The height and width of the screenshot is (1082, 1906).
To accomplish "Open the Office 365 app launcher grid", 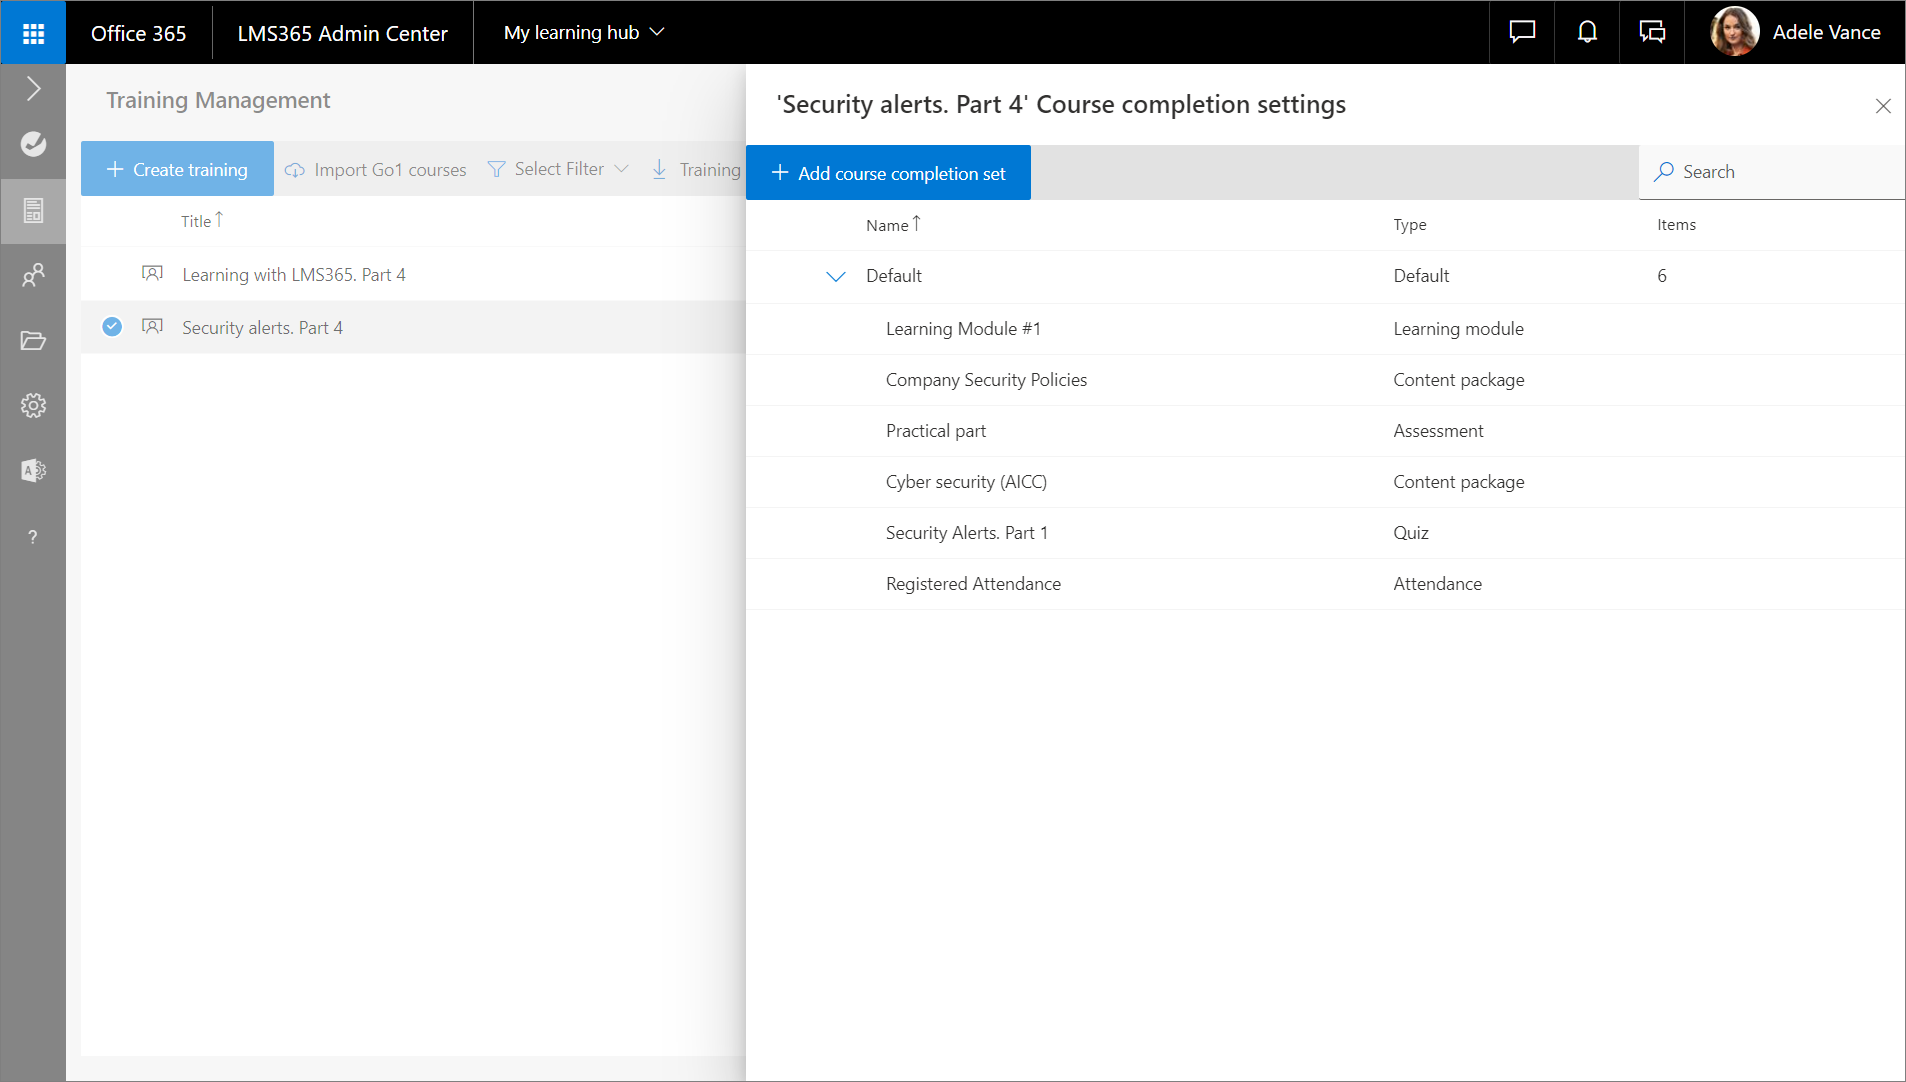I will [x=33, y=33].
